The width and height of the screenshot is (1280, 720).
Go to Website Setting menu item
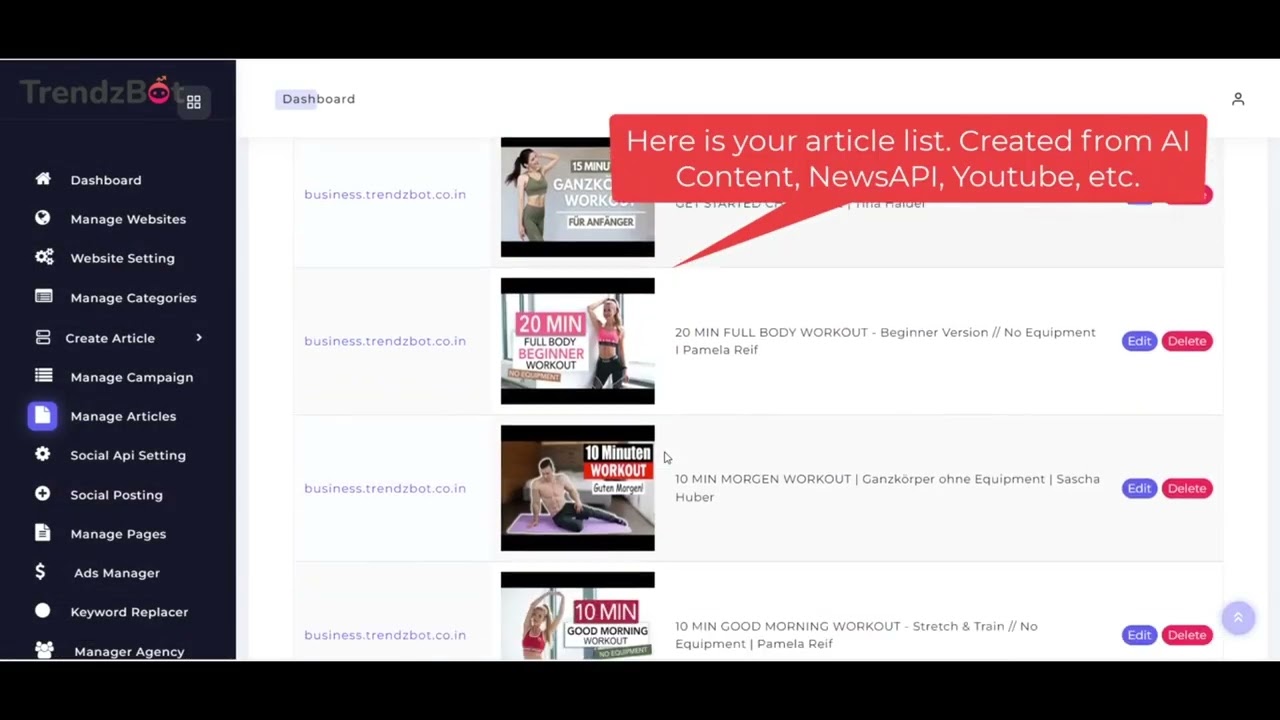(x=122, y=258)
